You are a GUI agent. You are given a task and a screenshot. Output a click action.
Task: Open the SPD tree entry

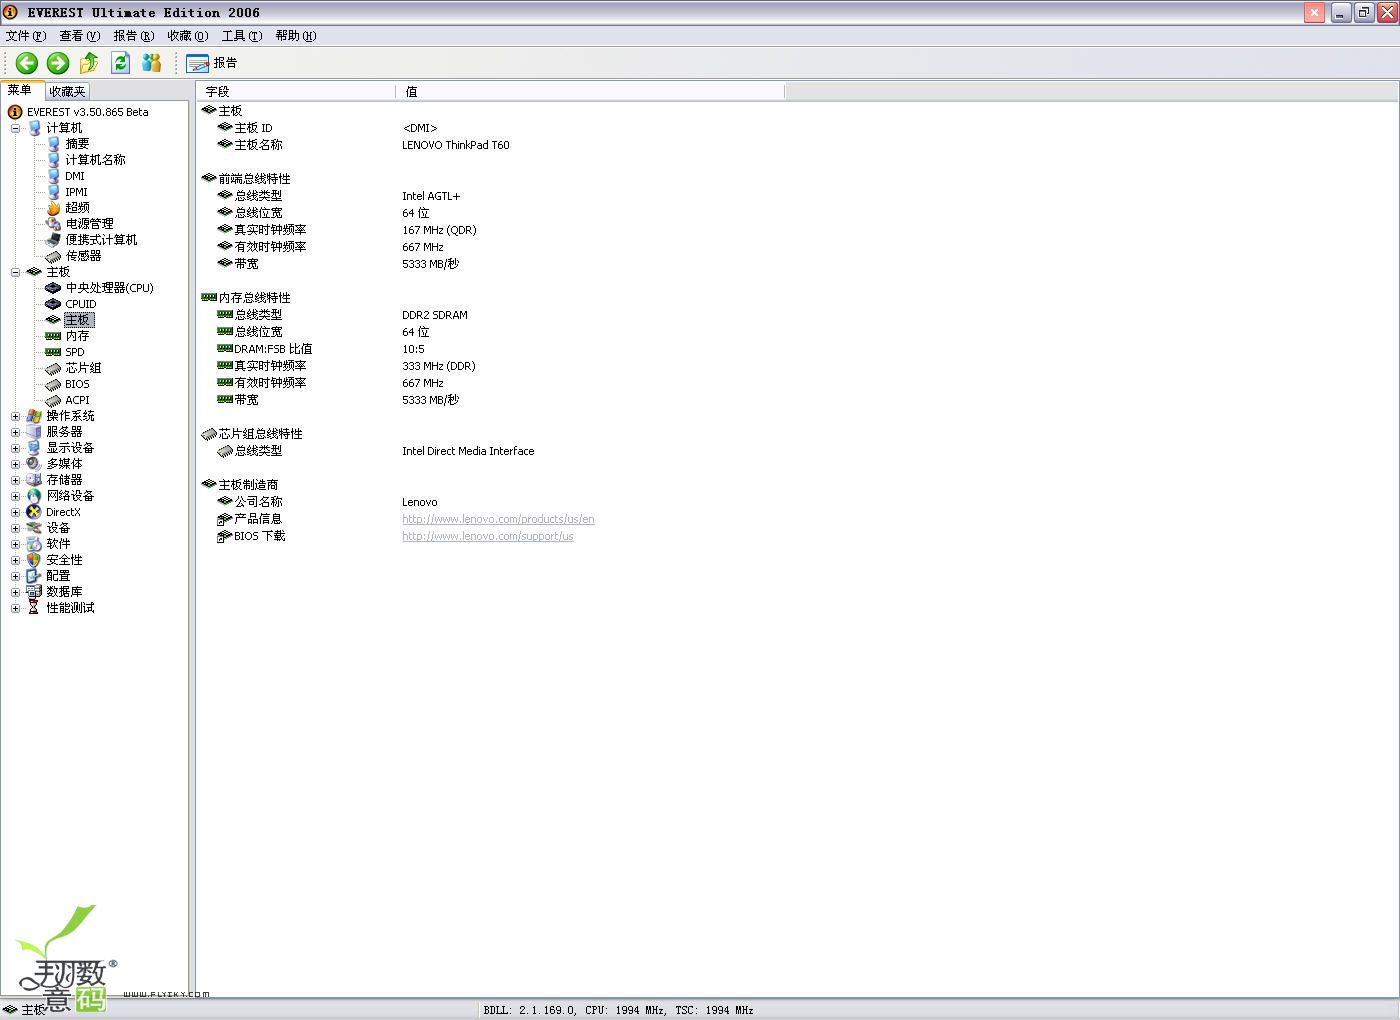tap(75, 352)
